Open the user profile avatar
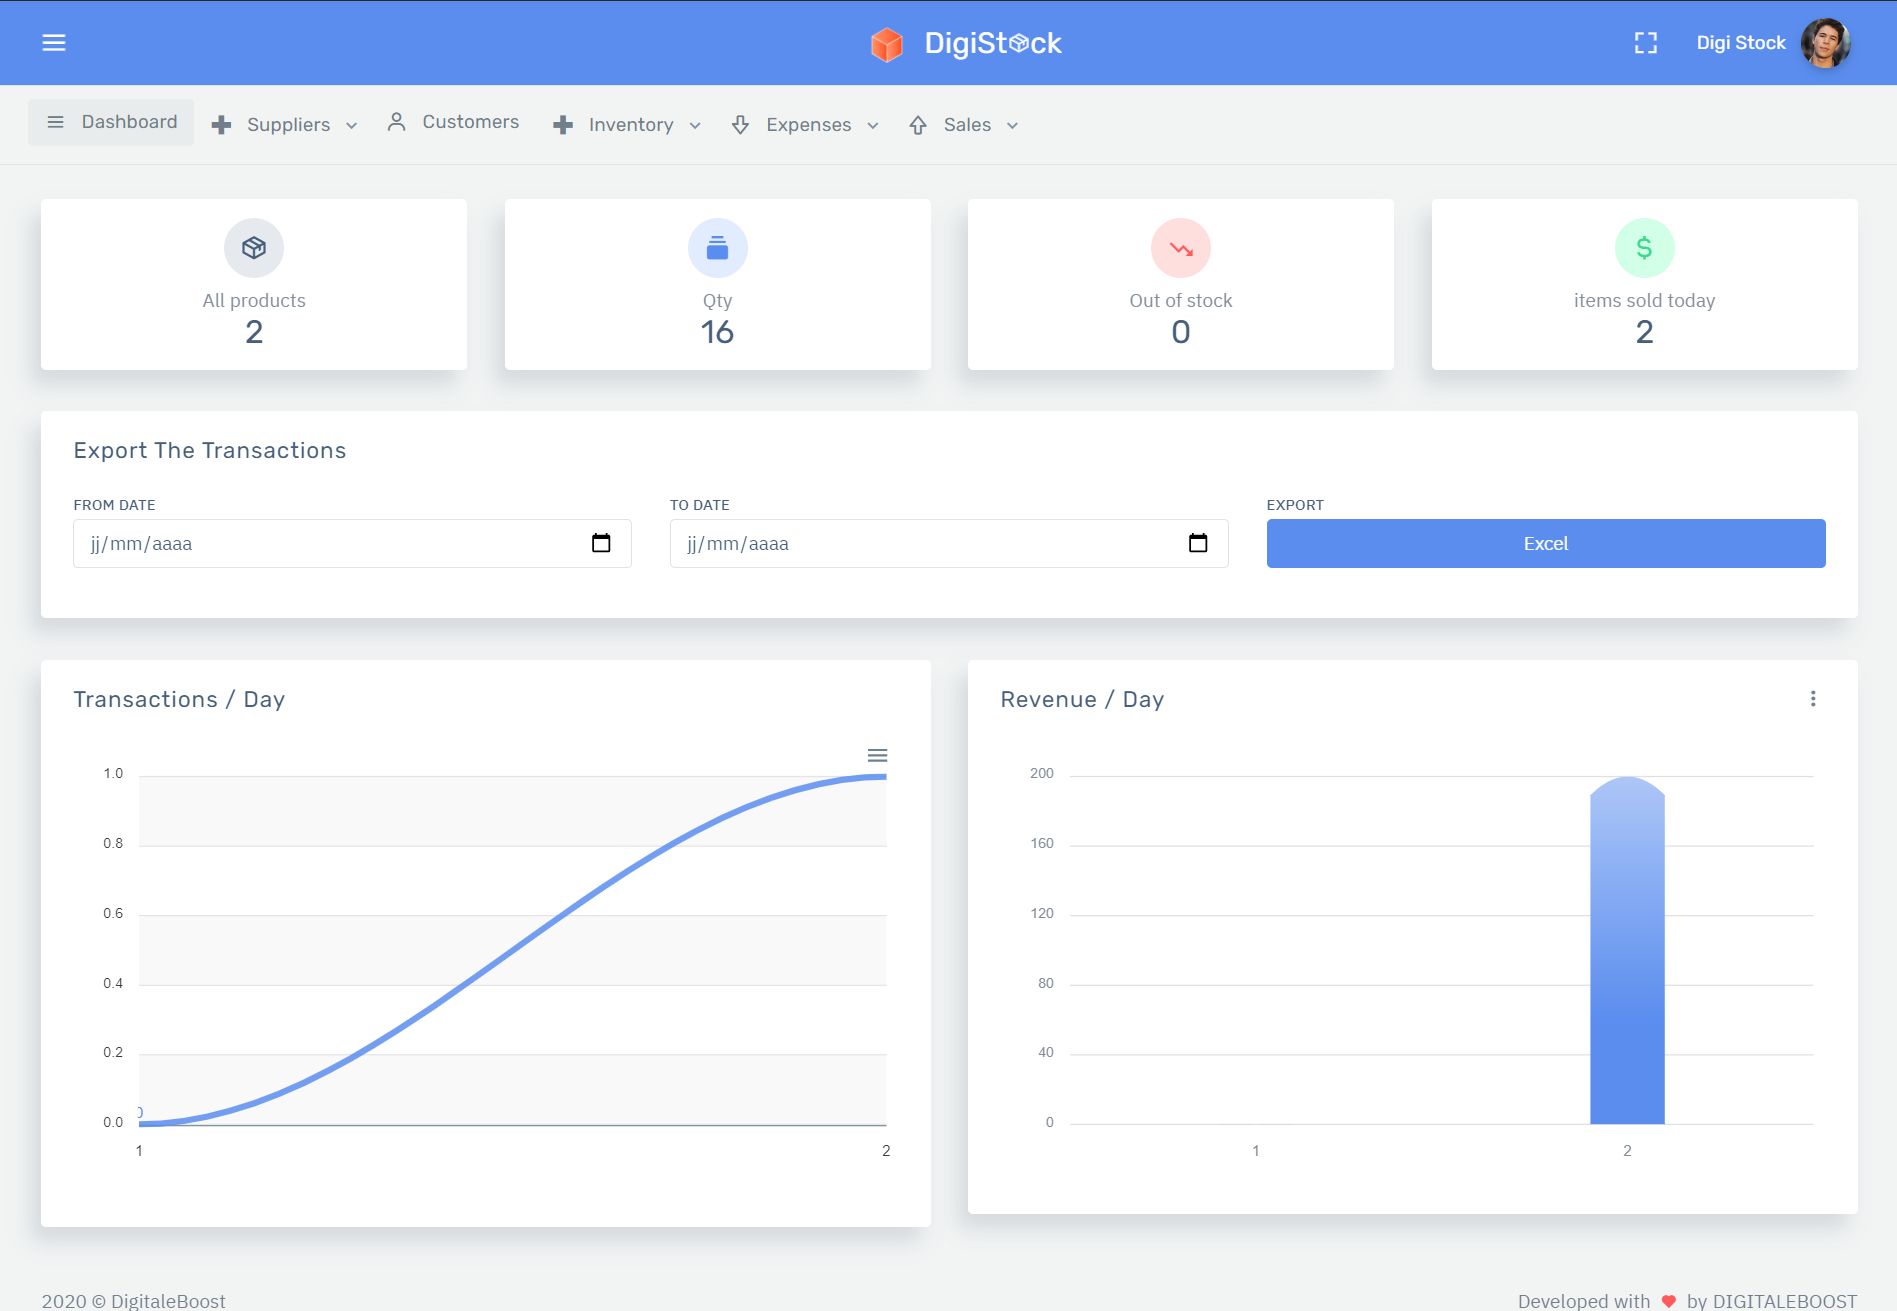Screen dimensions: 1897x1311 pos(1825,43)
